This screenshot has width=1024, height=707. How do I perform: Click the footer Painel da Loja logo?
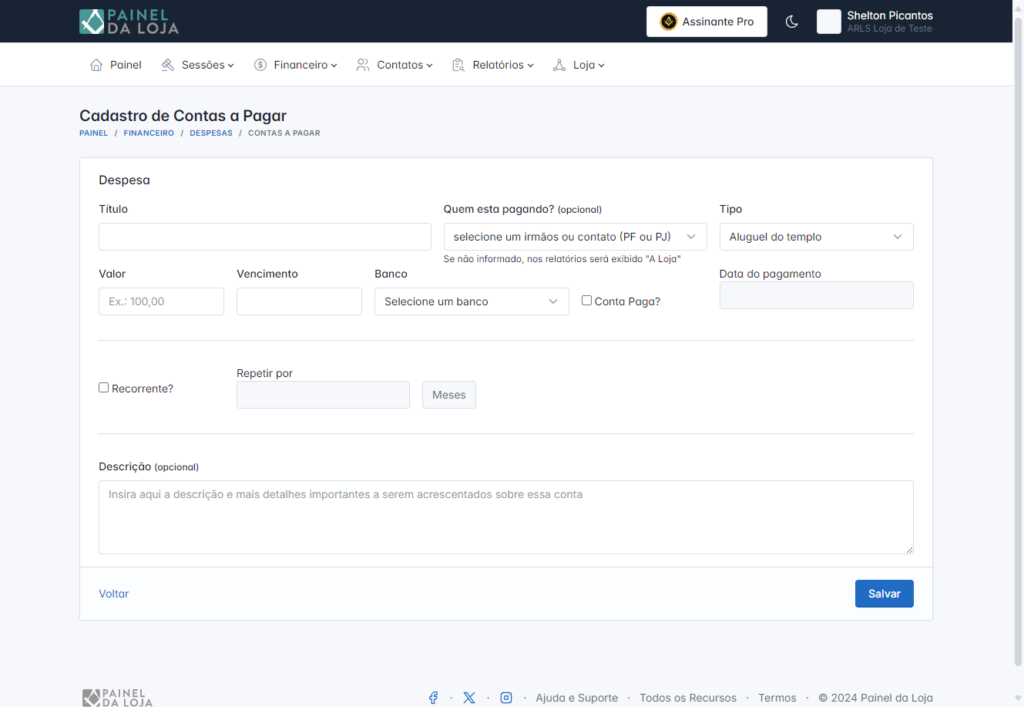coord(118,697)
